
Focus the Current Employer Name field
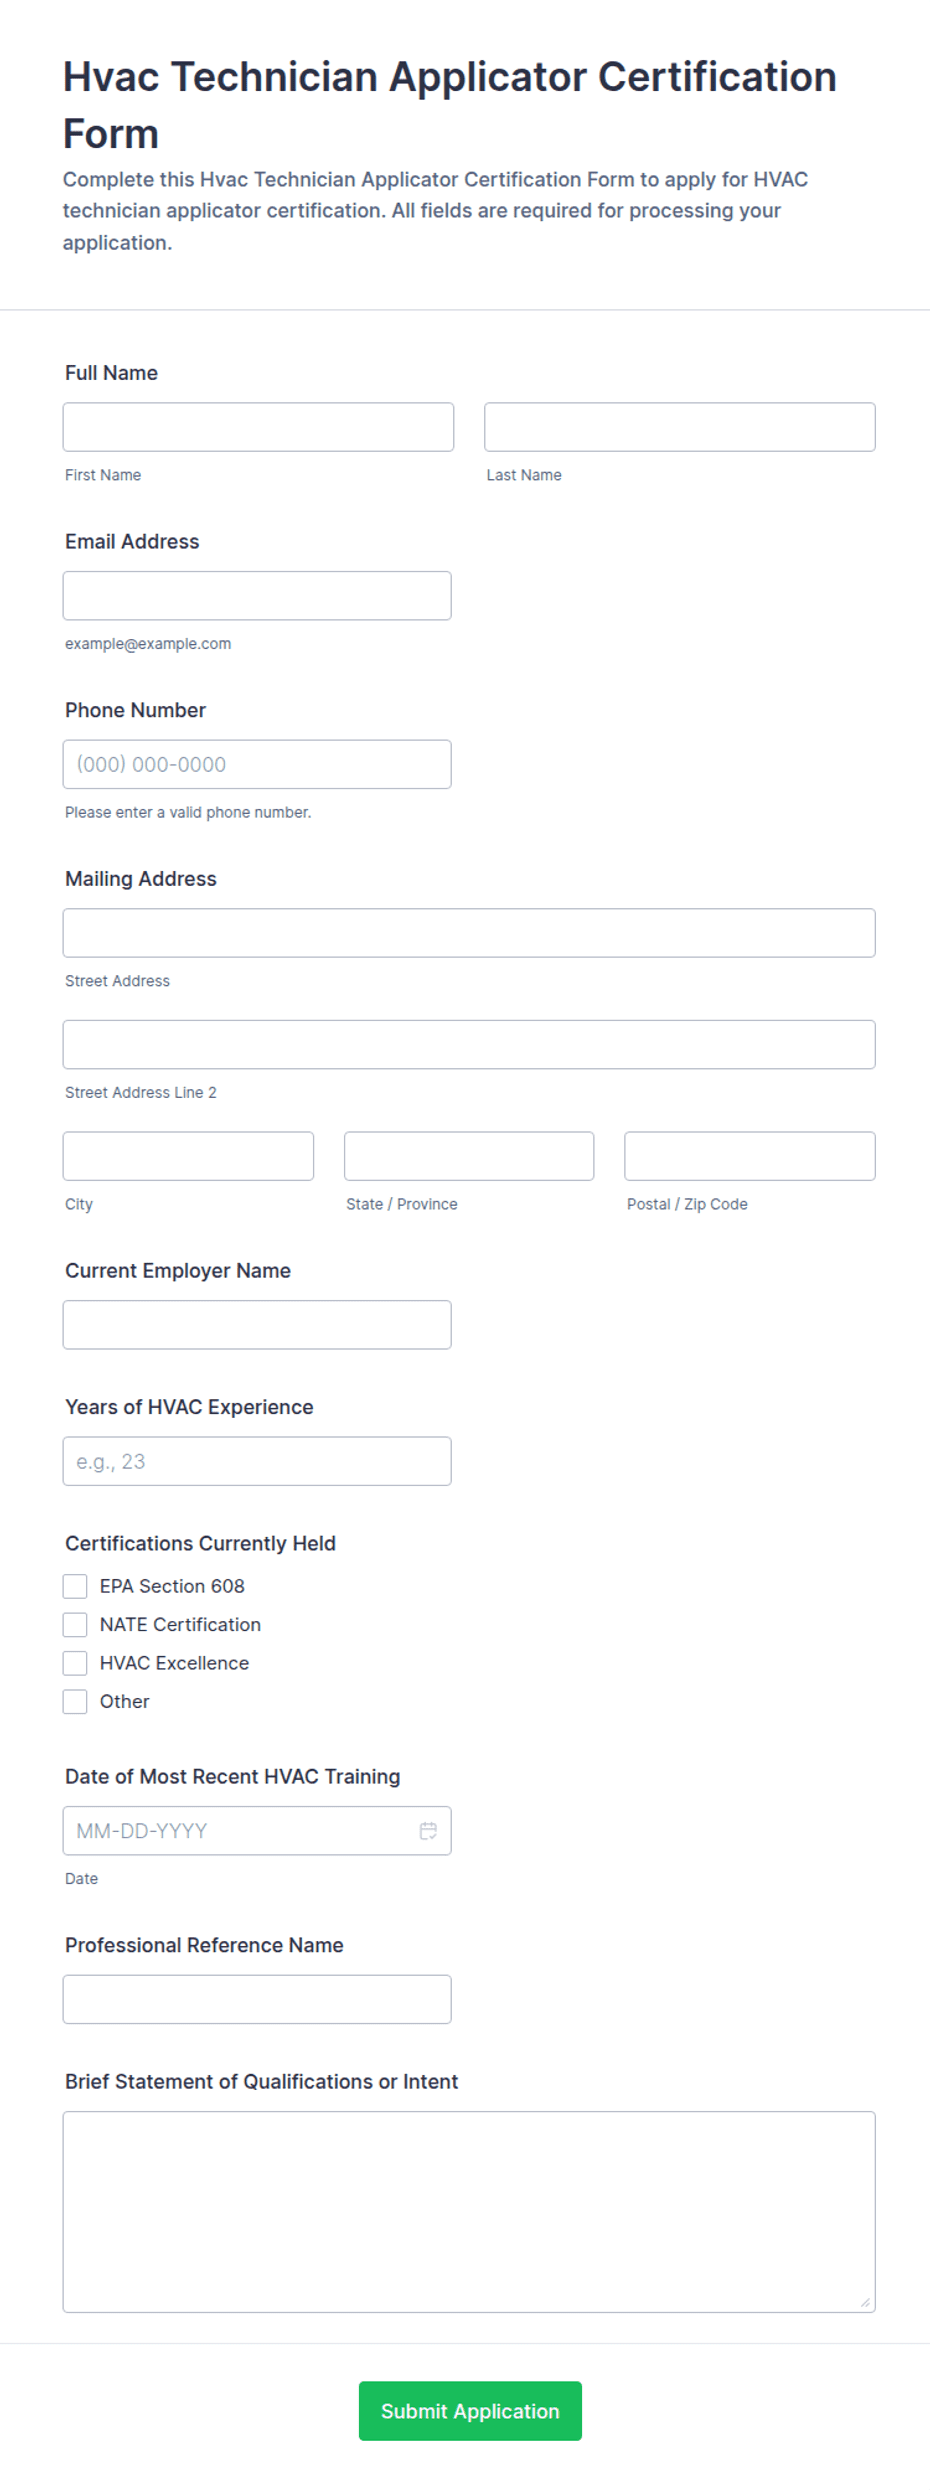[x=257, y=1325]
